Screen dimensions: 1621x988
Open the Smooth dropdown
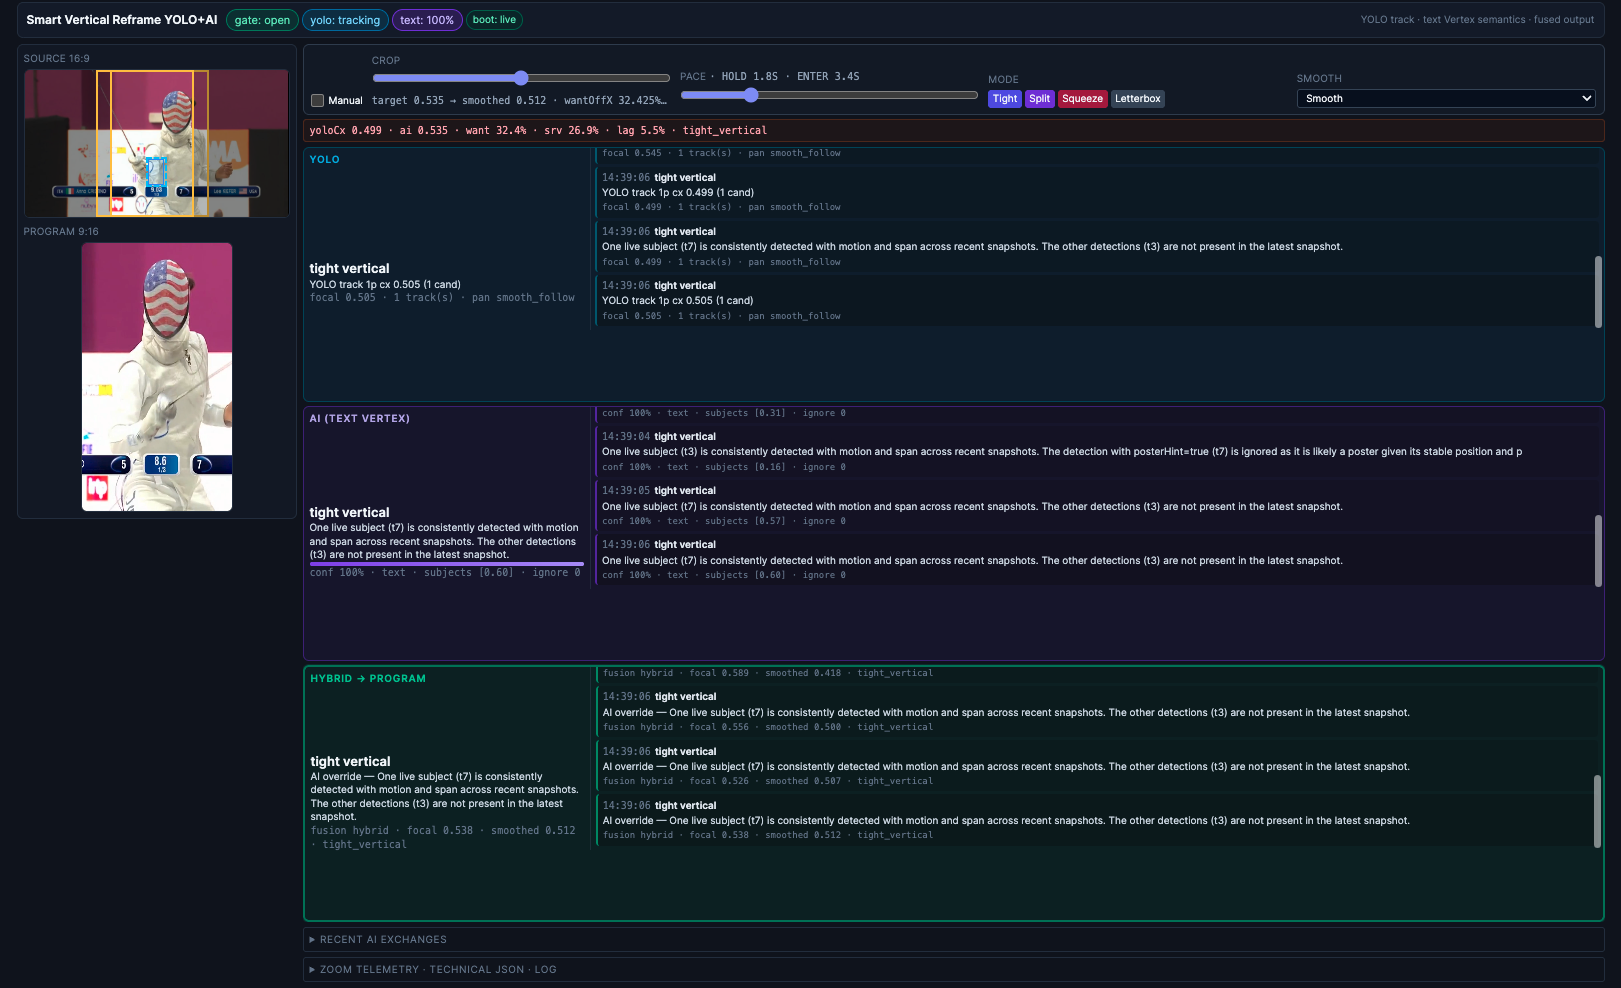(1446, 98)
